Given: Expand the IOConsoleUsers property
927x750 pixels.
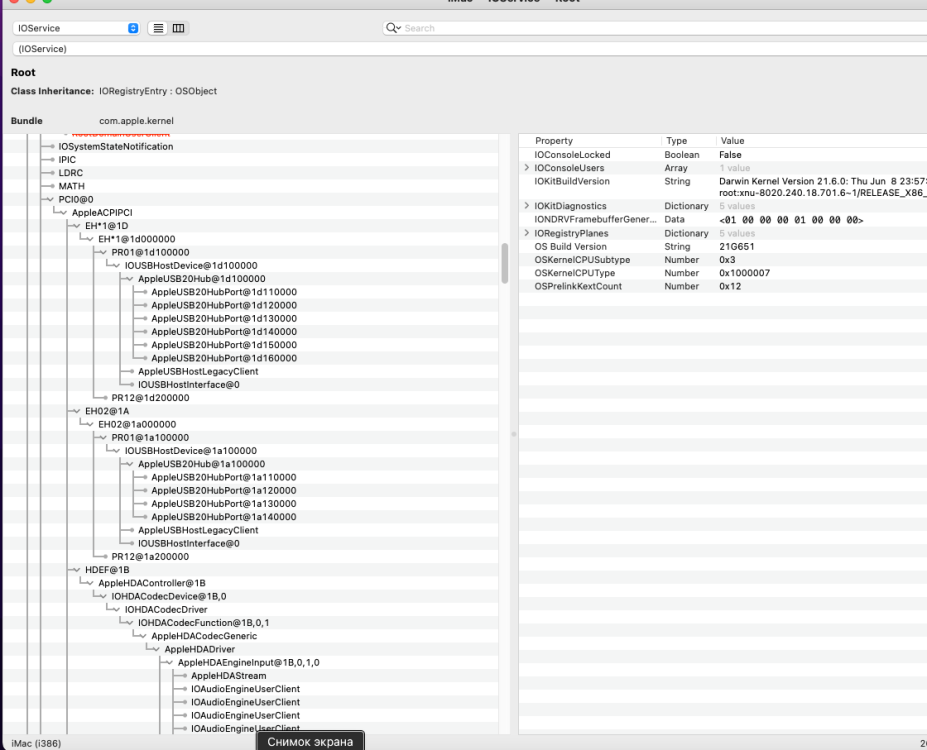Looking at the screenshot, I should pyautogui.click(x=527, y=168).
